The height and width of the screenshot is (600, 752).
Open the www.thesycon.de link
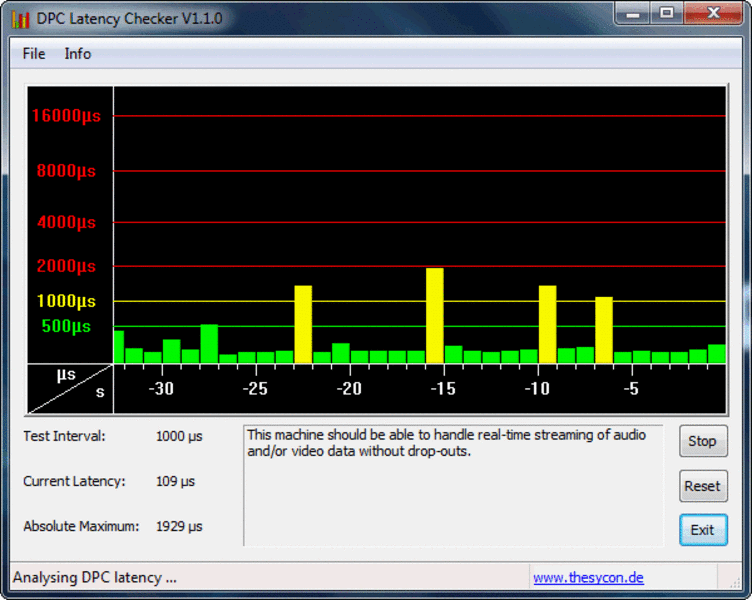(588, 577)
